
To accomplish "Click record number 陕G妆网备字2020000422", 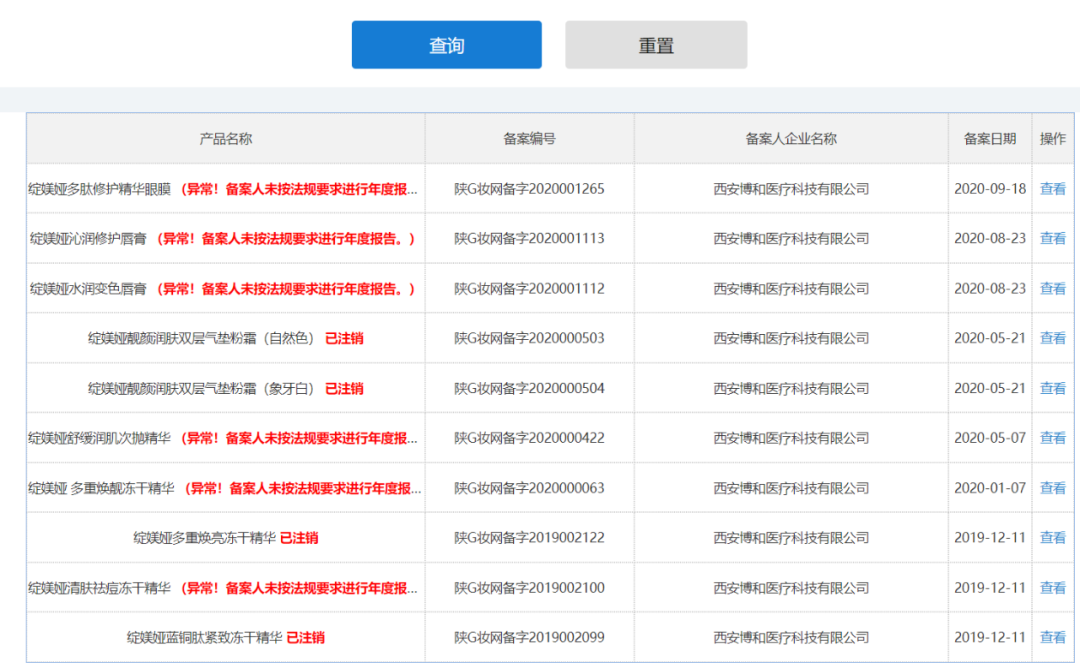I will pyautogui.click(x=529, y=438).
